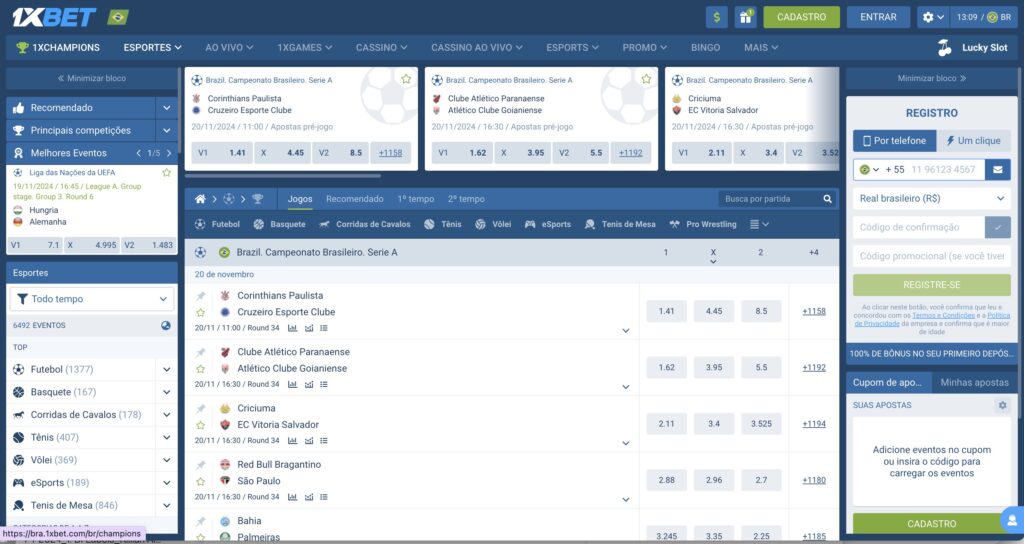Click the home icon in breadcrumb bar
1024x544 pixels.
click(200, 199)
